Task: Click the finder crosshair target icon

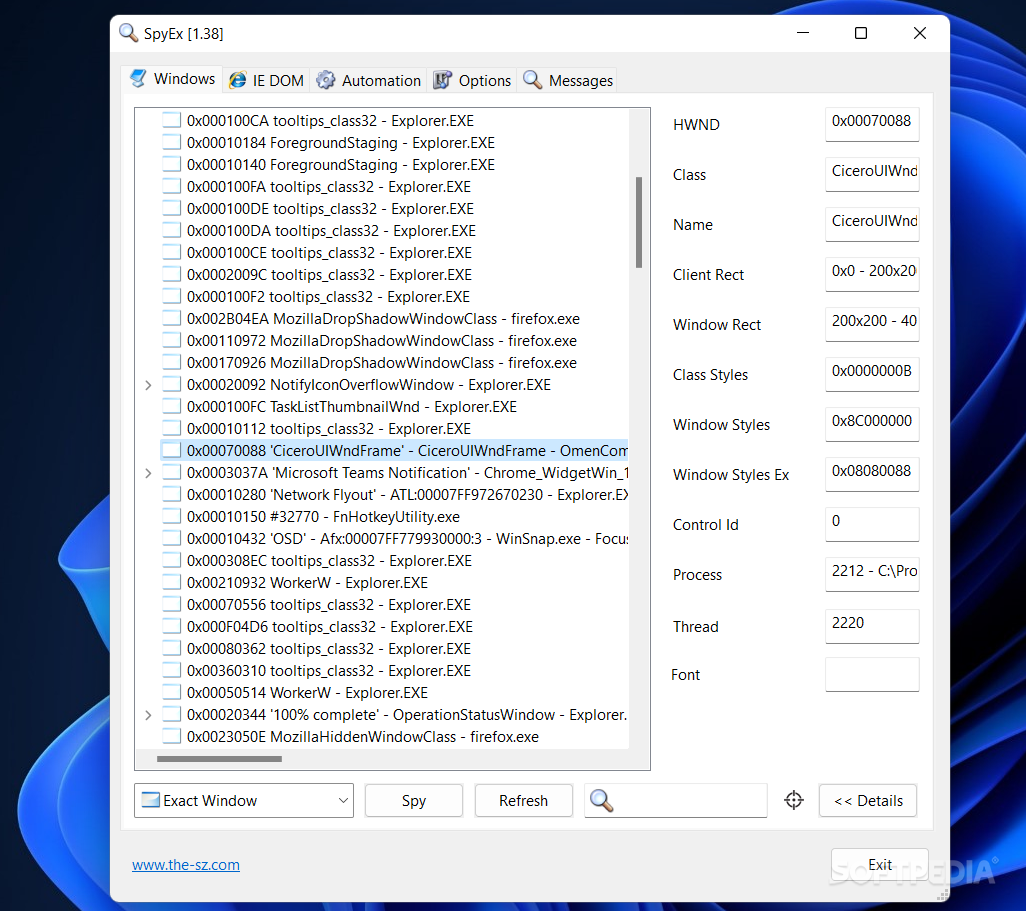Action: (x=794, y=800)
